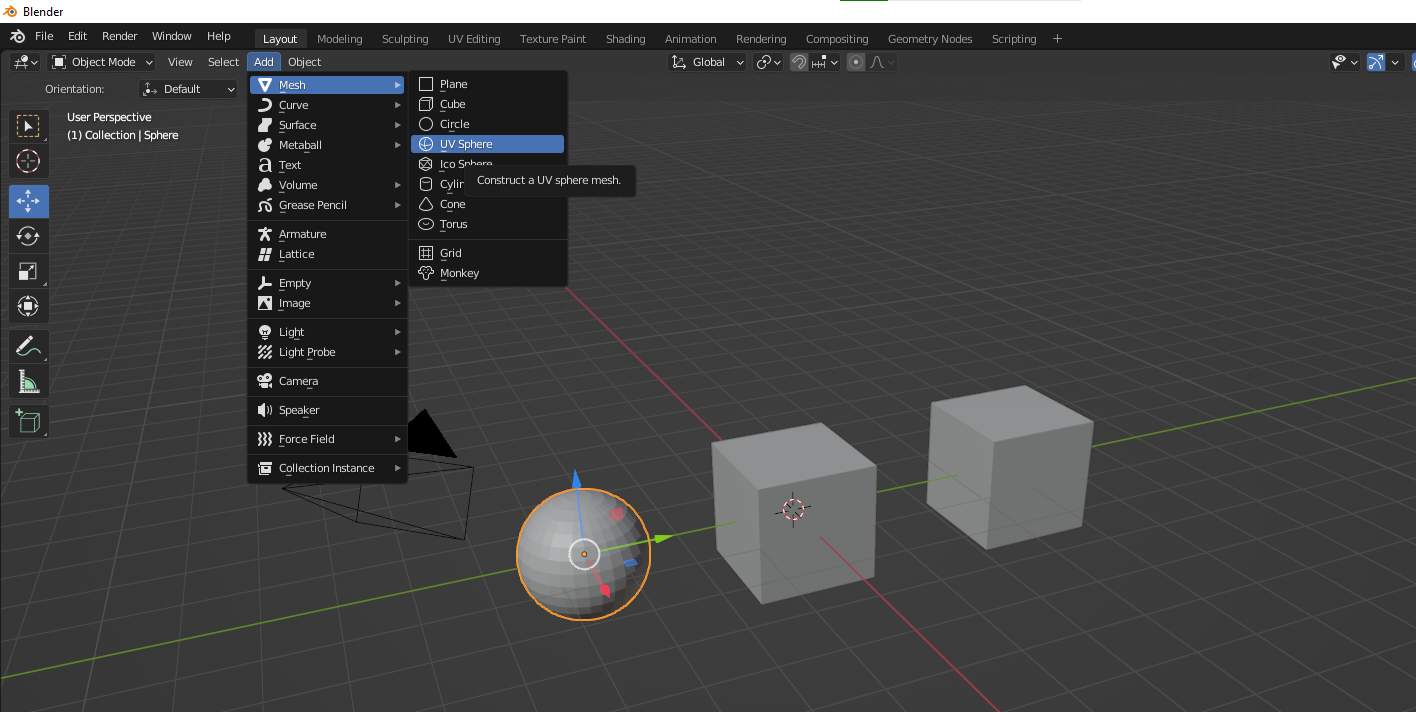Pick the Annotate pencil tool
This screenshot has width=1416, height=712.
click(28, 347)
